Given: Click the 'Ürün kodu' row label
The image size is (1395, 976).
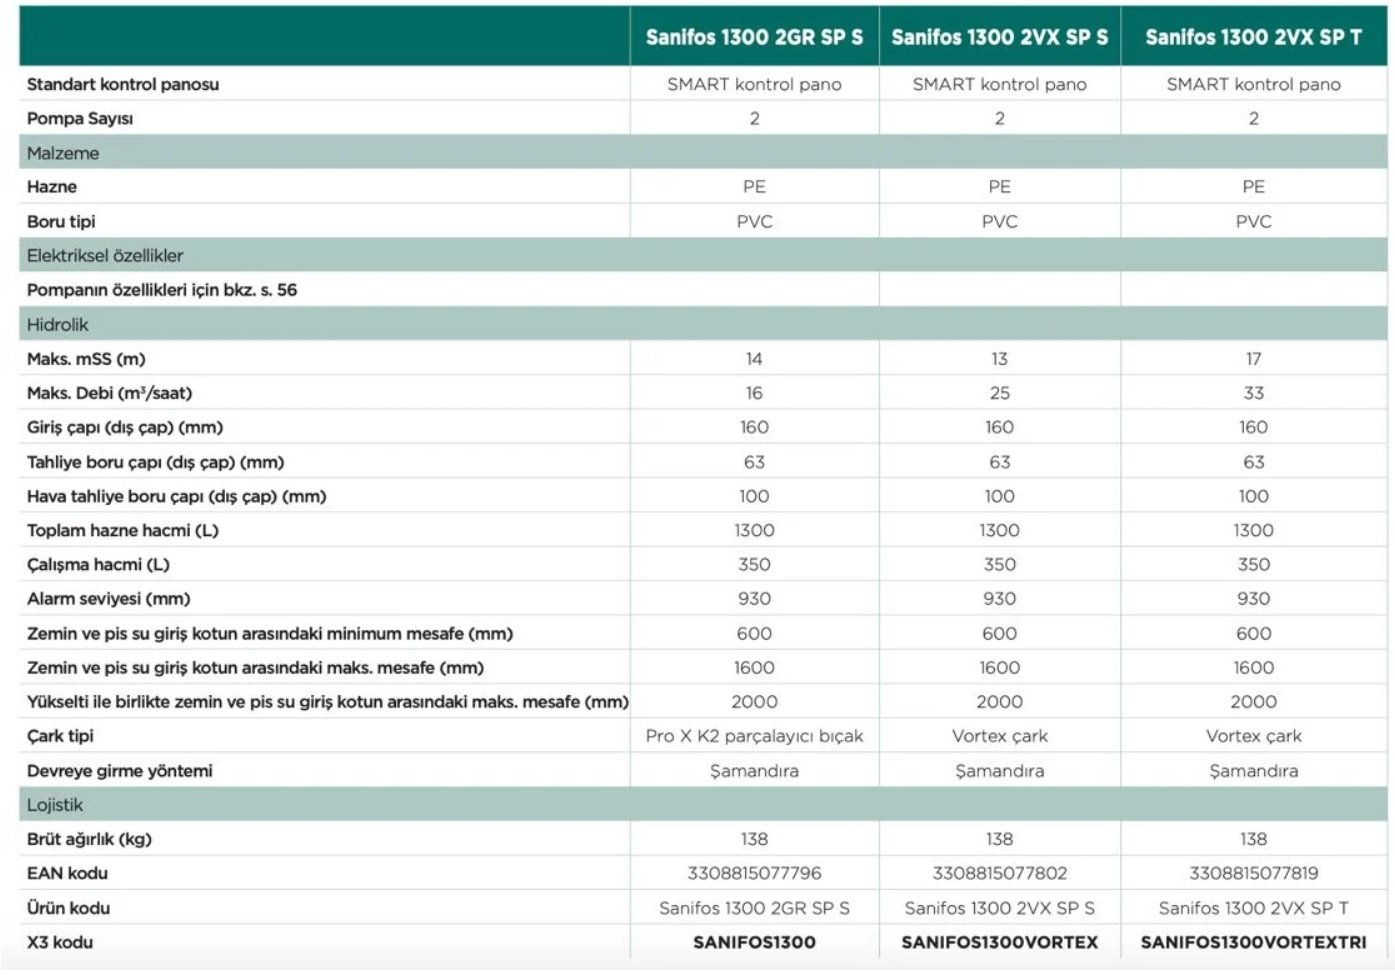Looking at the screenshot, I should (68, 908).
